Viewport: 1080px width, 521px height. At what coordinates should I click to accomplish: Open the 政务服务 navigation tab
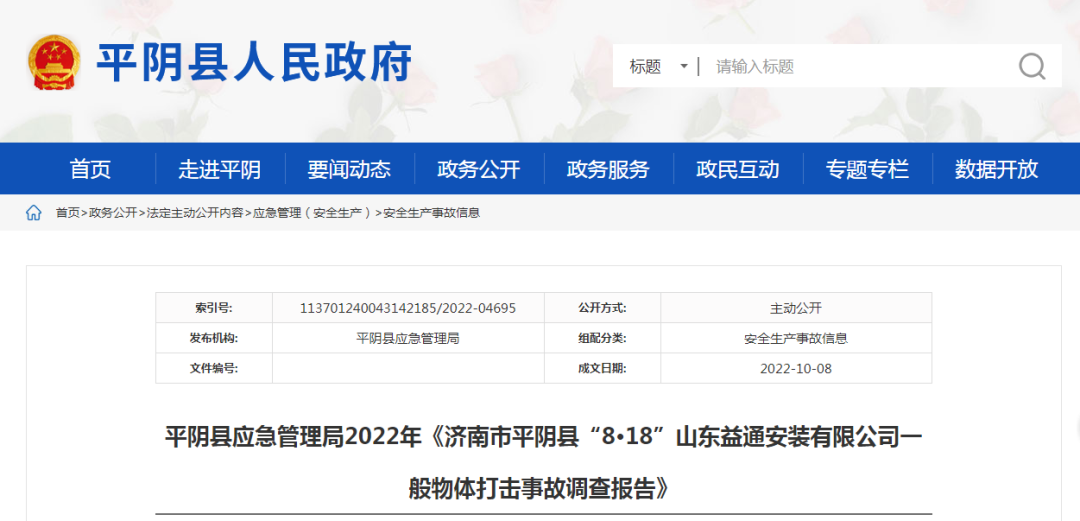tap(608, 169)
